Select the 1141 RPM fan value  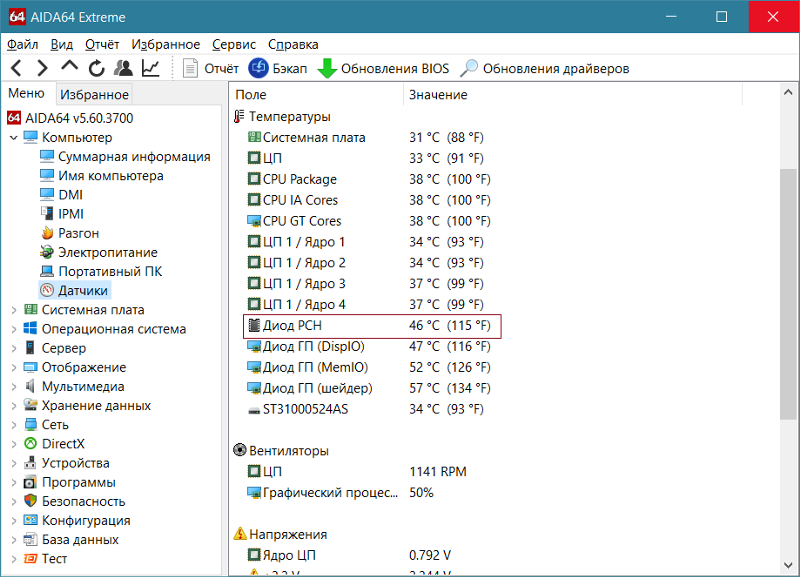point(438,472)
